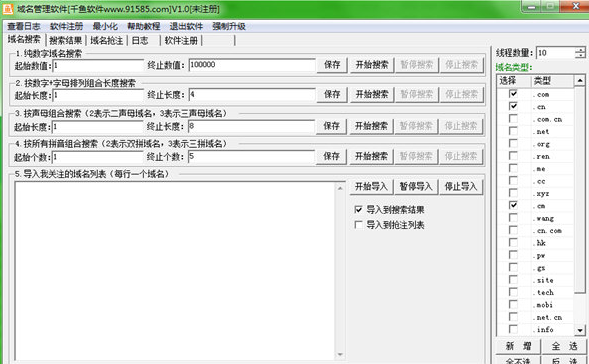Click the 强制升级 menu item

(229, 26)
